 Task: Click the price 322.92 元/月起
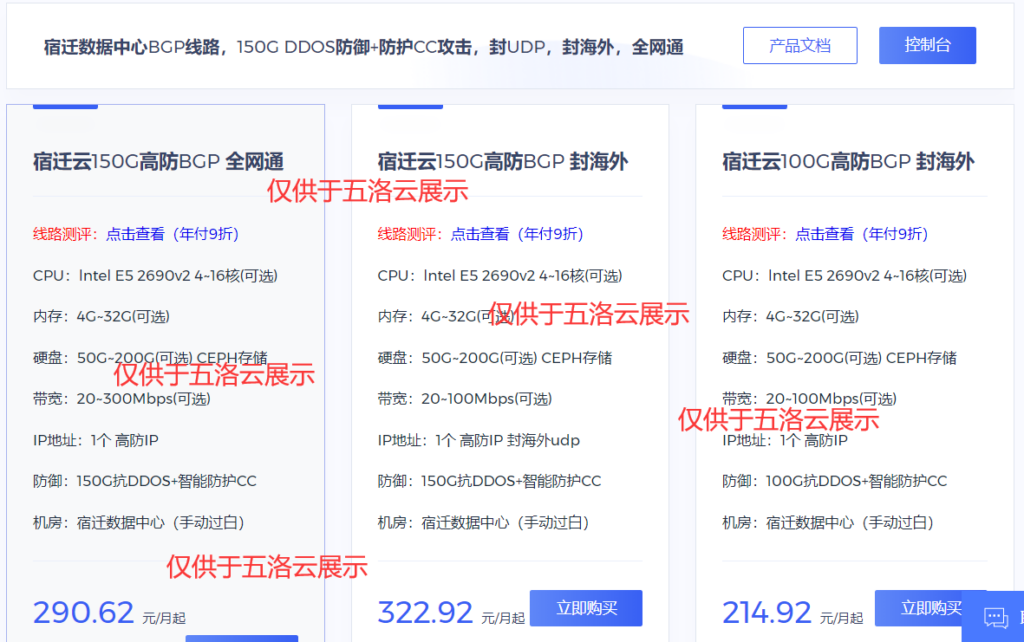pos(427,611)
